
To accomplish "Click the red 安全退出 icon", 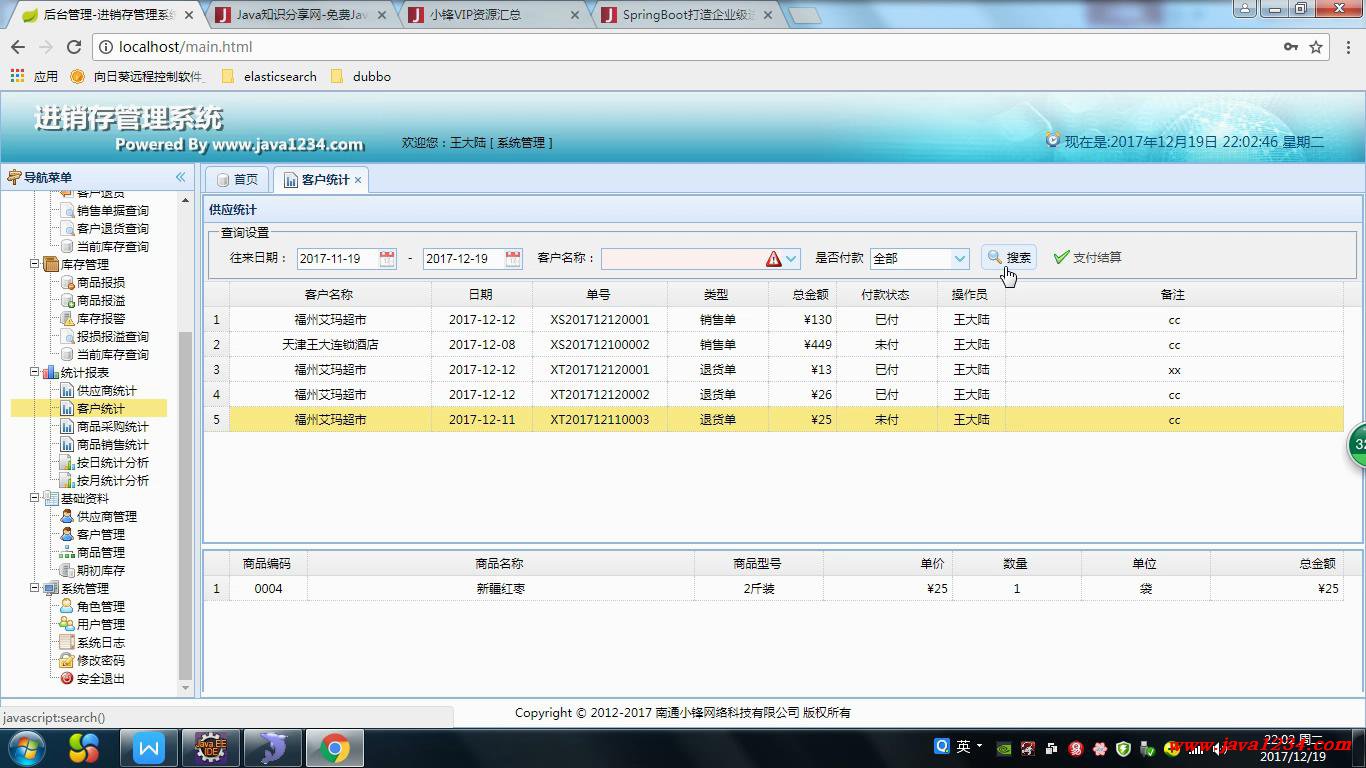I will [x=67, y=679].
